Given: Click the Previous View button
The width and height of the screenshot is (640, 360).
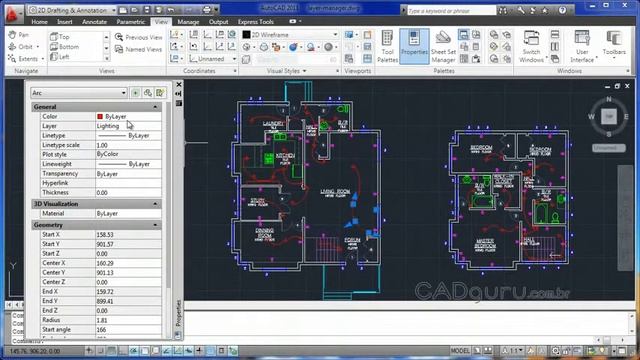Looking at the screenshot, I should 139,37.
